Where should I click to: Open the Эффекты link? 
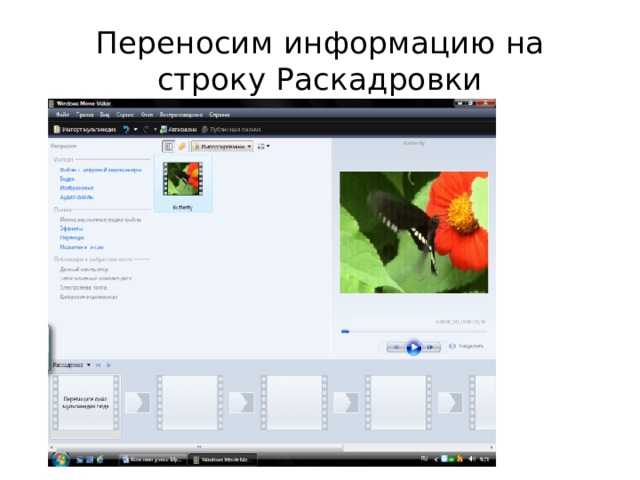[71, 229]
